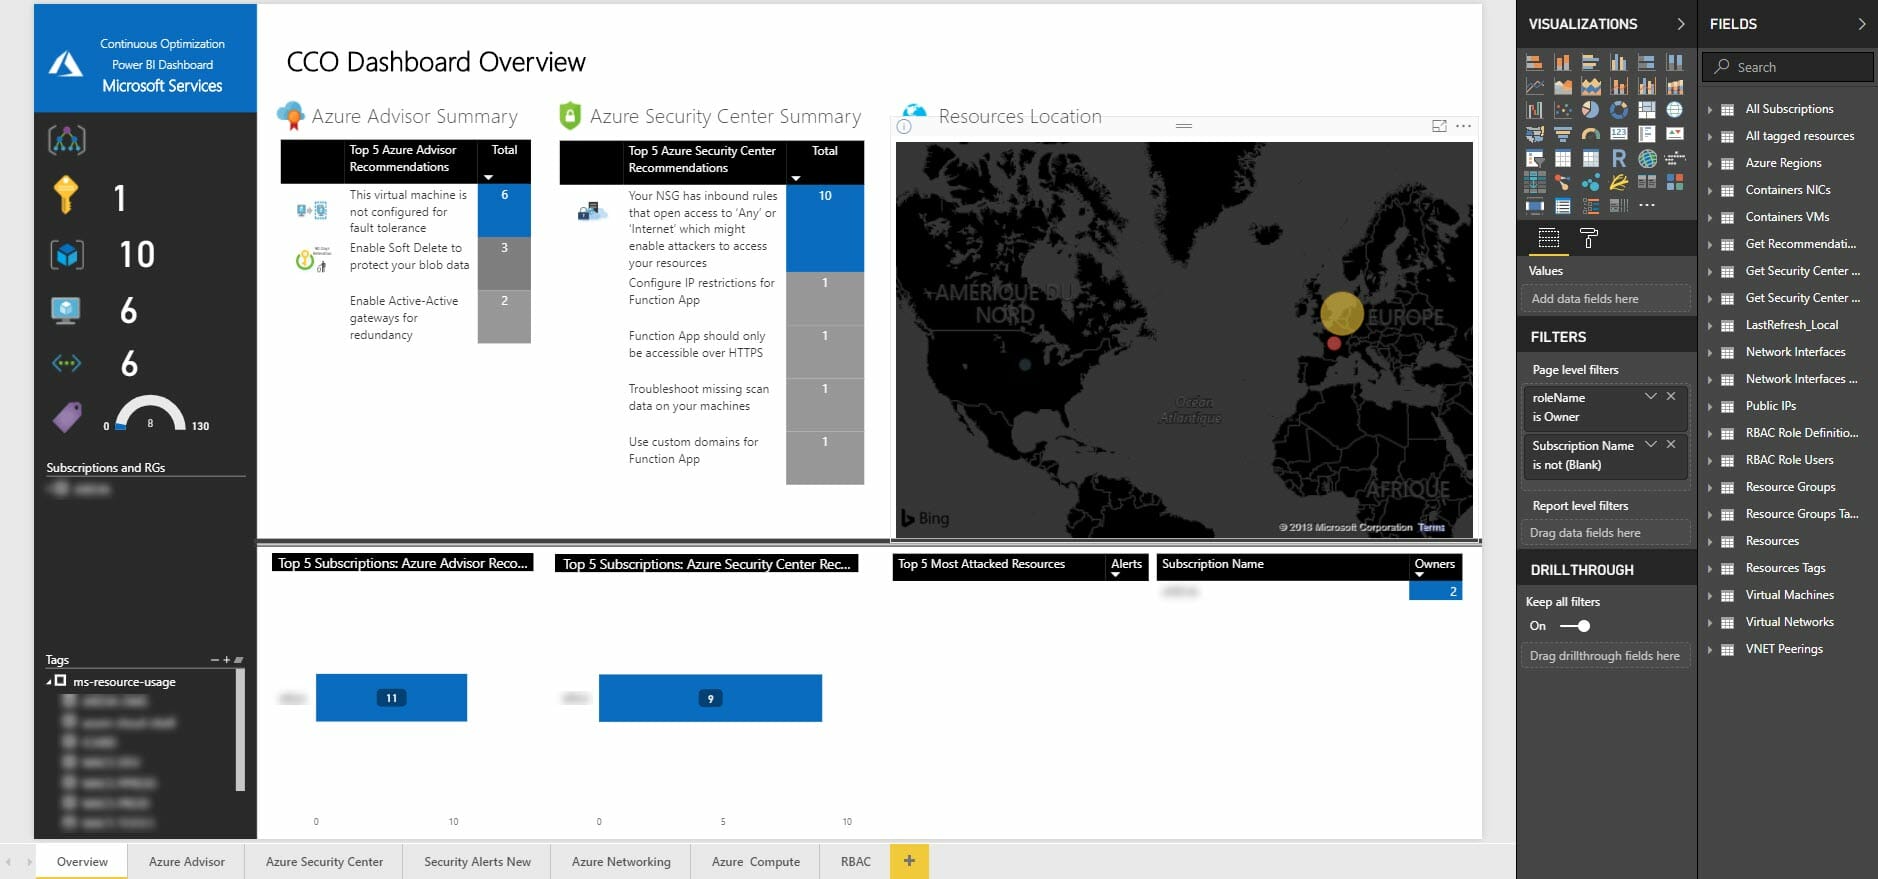Open the Format paint roller pane
The image size is (1878, 879).
(x=1588, y=238)
